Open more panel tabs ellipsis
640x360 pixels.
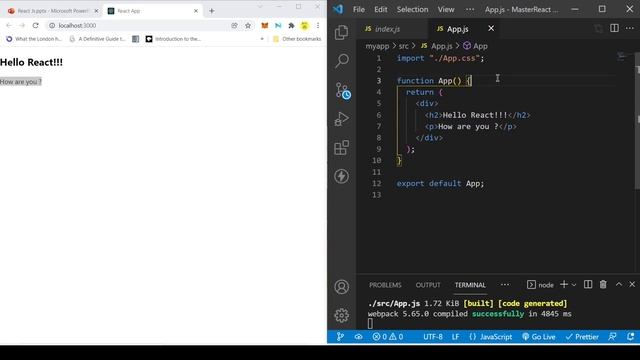coord(505,284)
